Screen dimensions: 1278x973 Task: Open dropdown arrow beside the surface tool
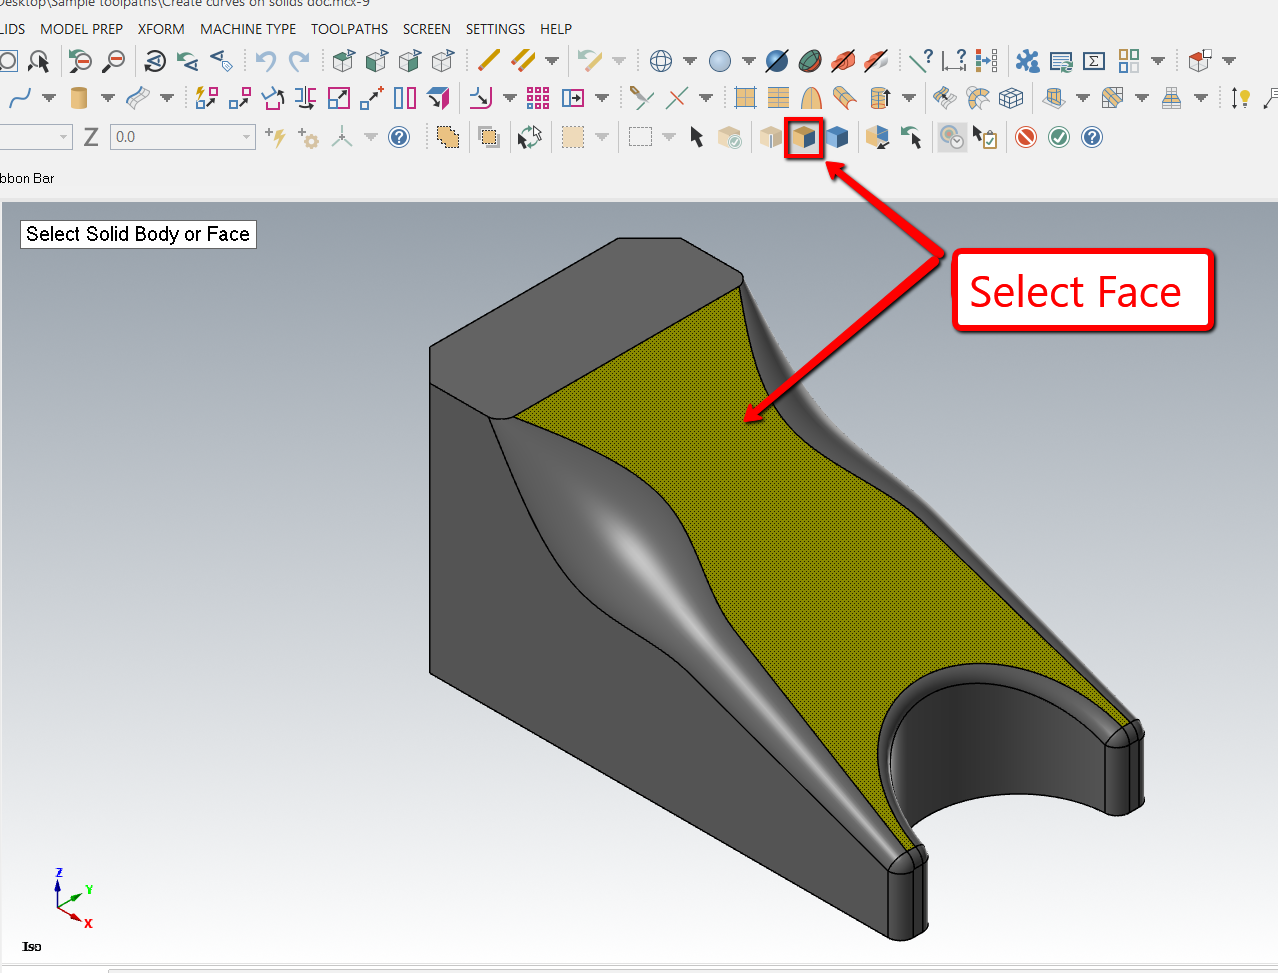(167, 98)
